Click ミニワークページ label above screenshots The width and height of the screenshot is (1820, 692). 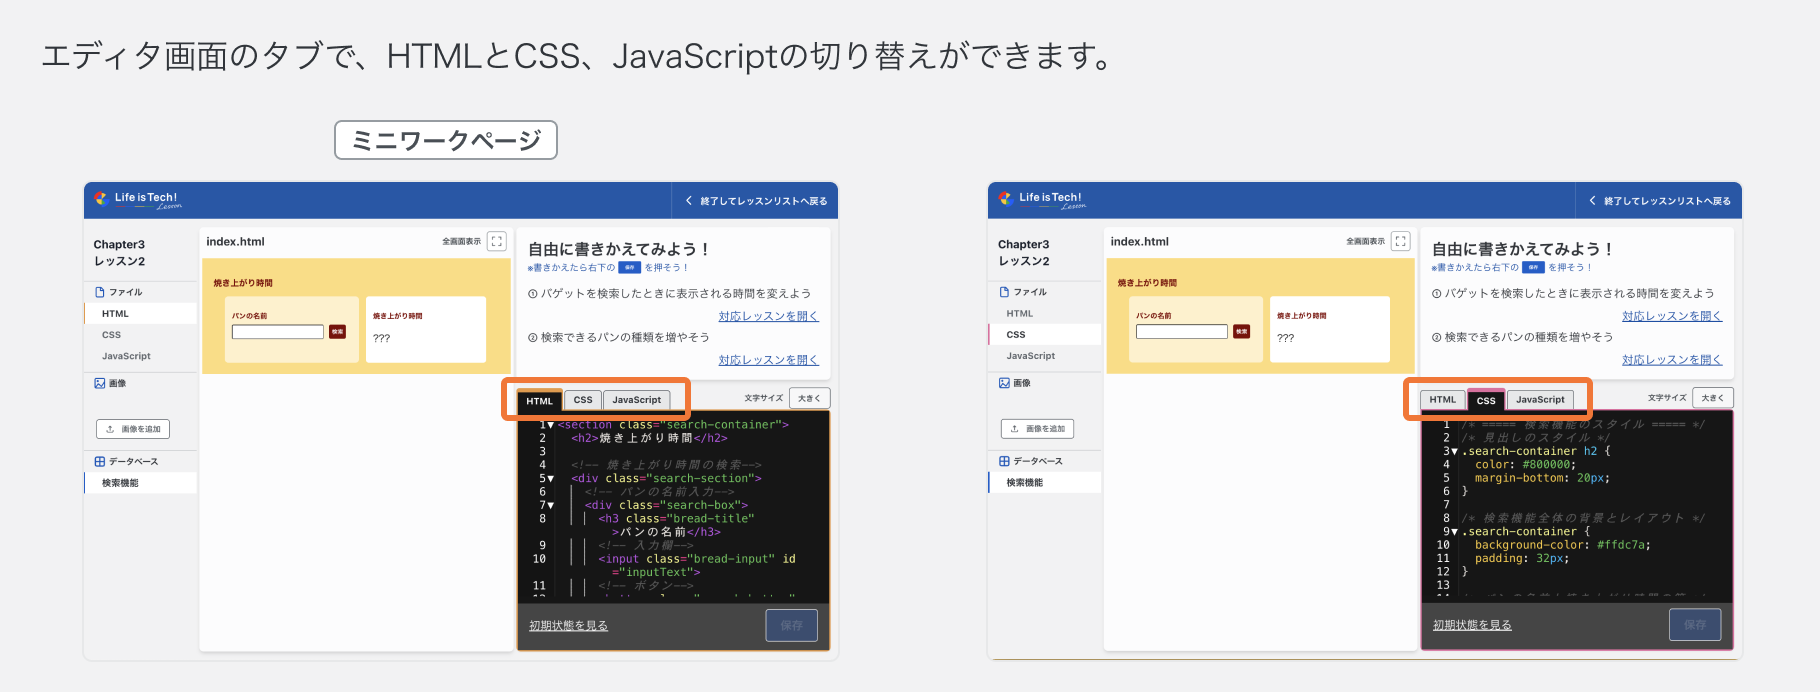pyautogui.click(x=446, y=140)
